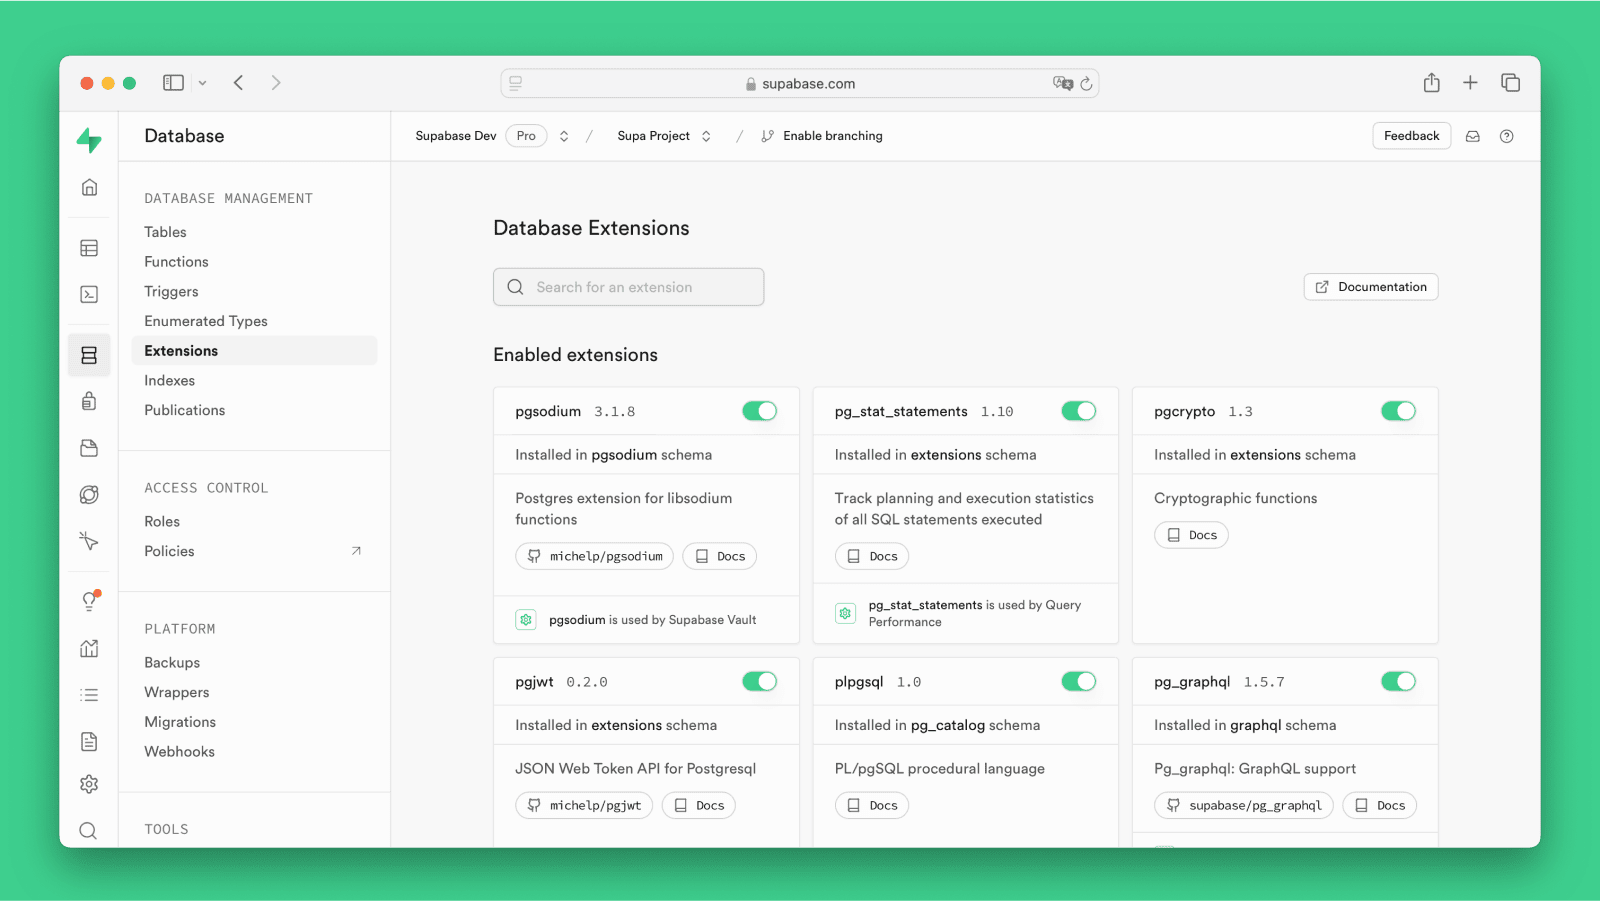The height and width of the screenshot is (901, 1600).
Task: Open the Table Editor from the sidebar
Action: click(x=89, y=247)
